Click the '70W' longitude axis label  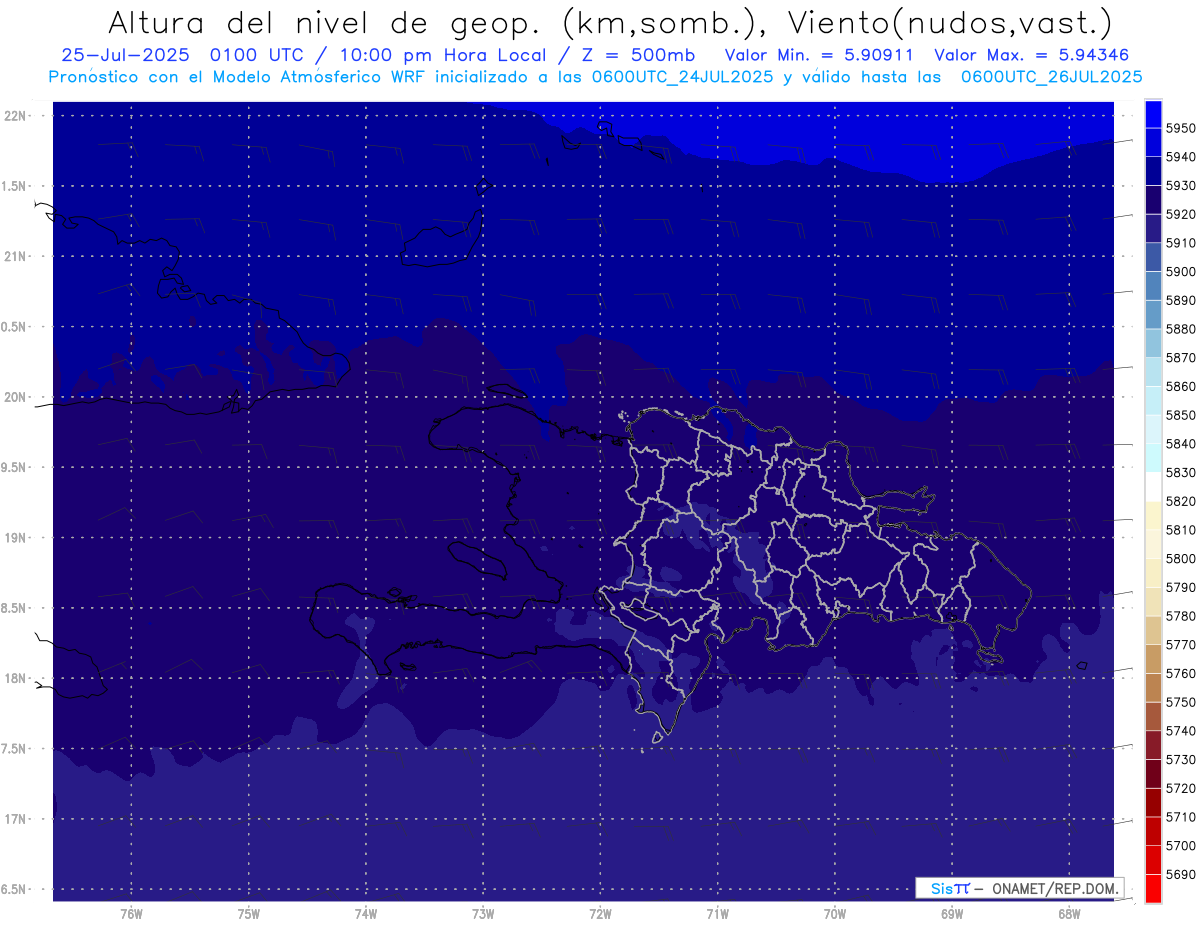coord(835,914)
